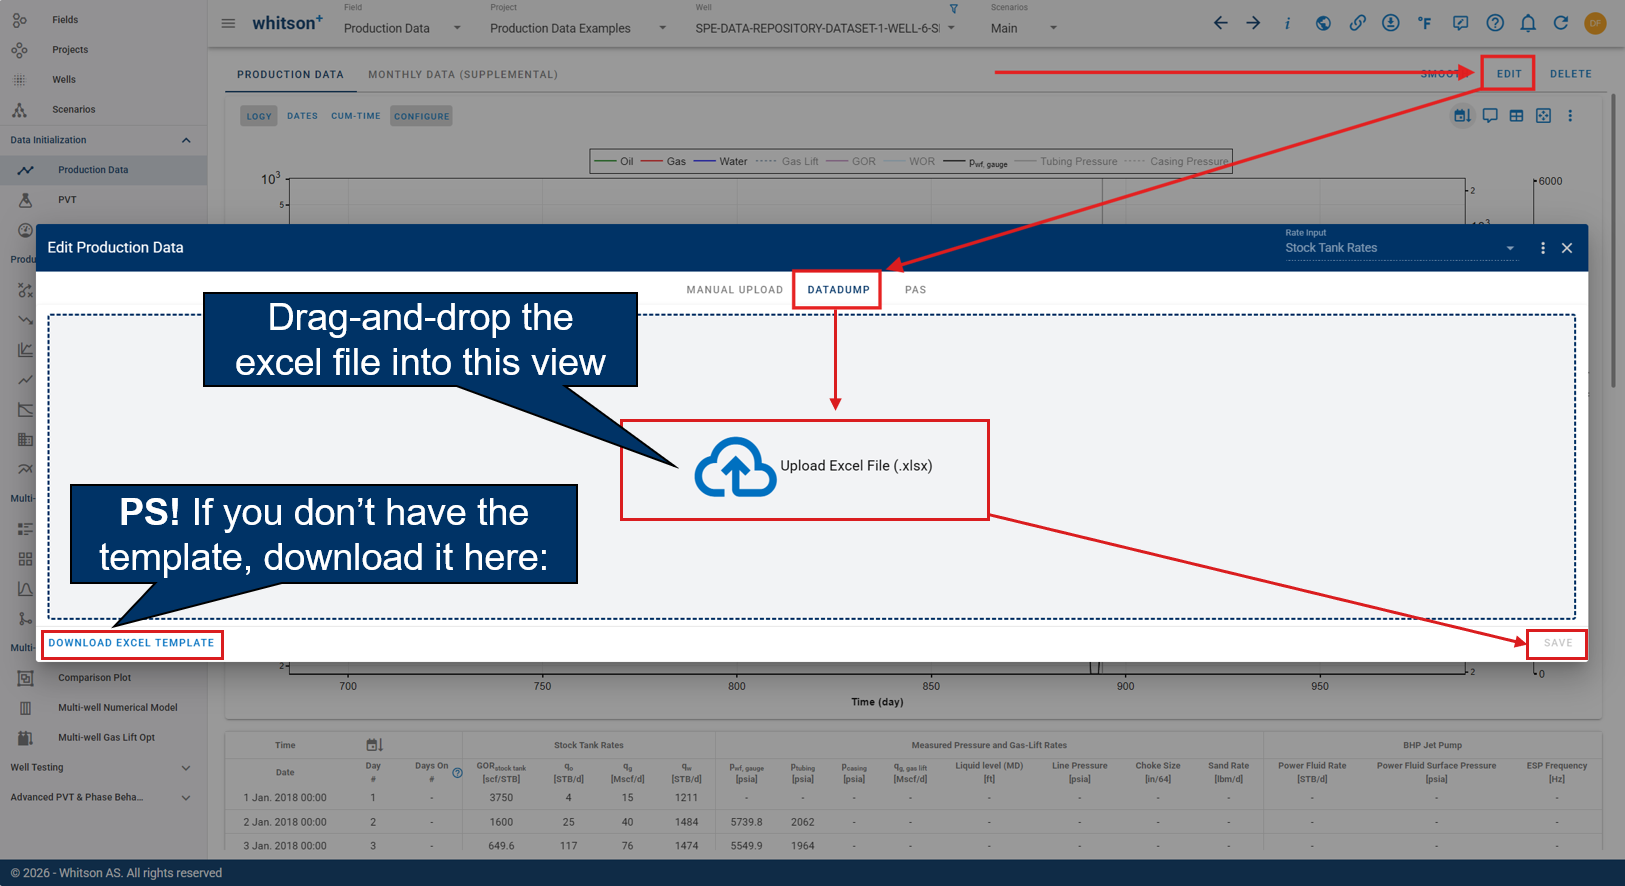1625x886 pixels.
Task: Open the Well dropdown selector
Action: pyautogui.click(x=826, y=28)
